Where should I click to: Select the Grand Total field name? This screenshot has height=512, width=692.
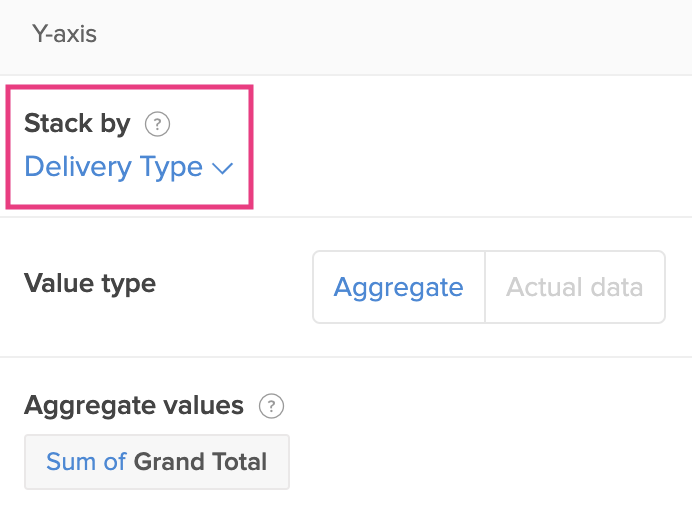point(200,462)
